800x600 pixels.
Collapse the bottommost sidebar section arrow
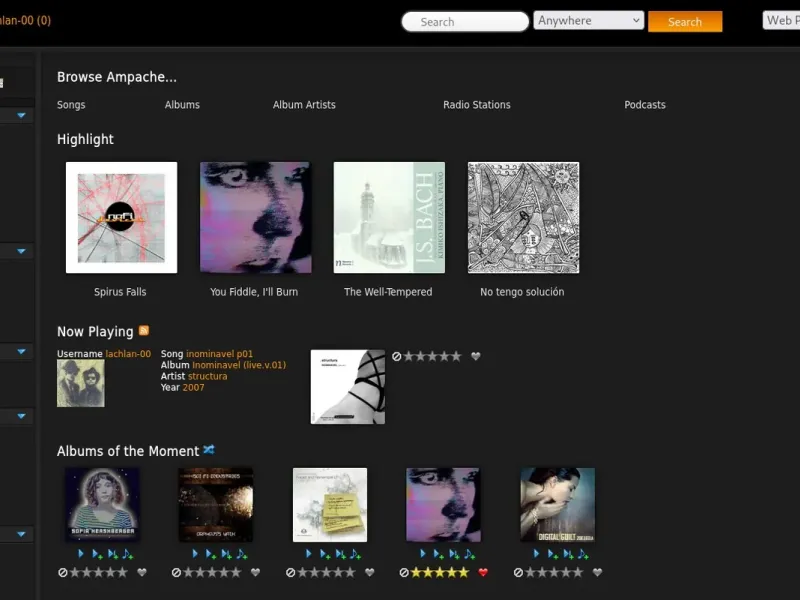[x=21, y=534]
